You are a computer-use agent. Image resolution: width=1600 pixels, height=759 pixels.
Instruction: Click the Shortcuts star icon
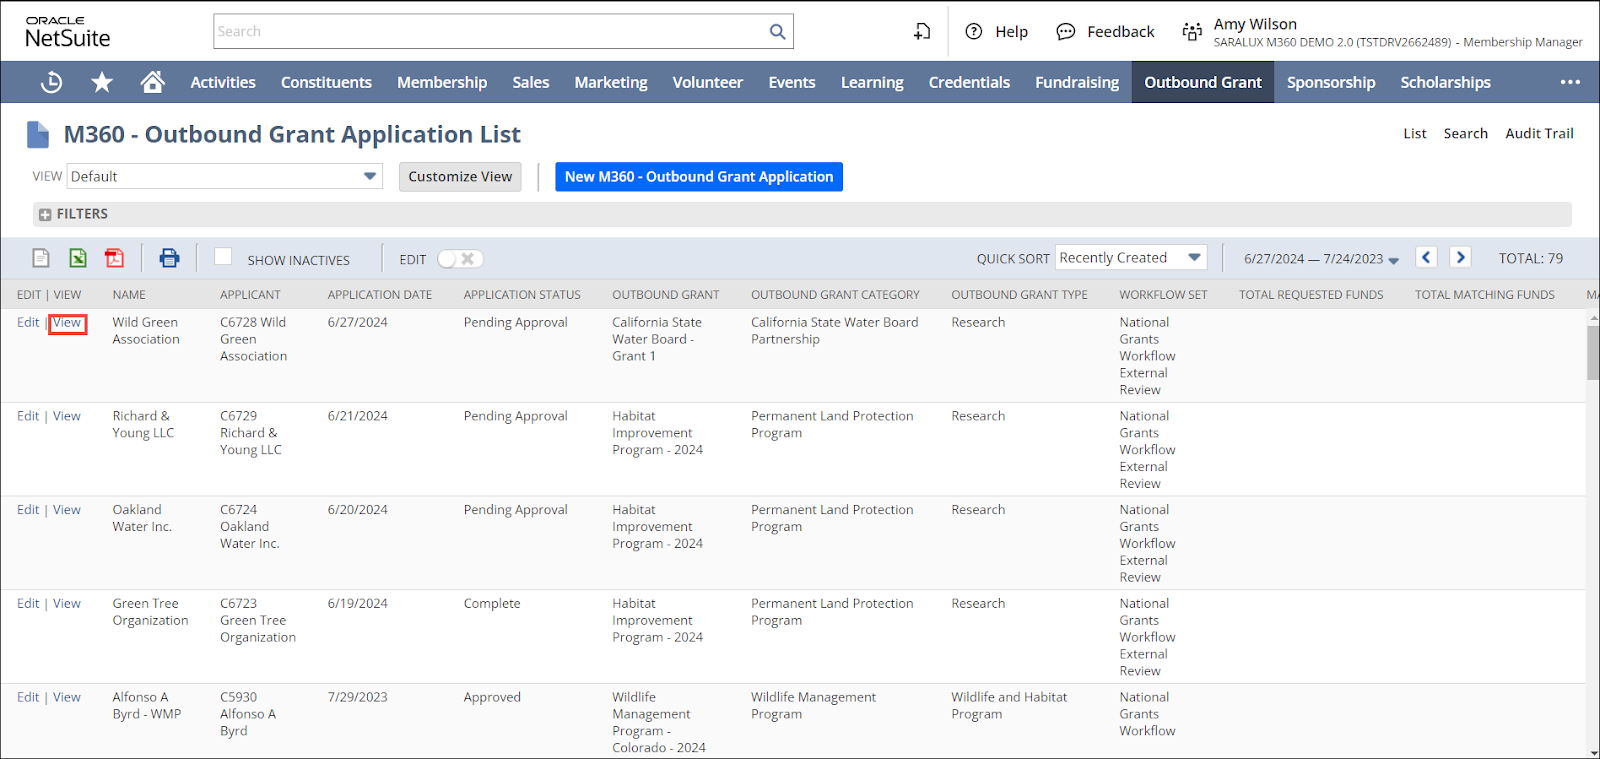coord(102,82)
